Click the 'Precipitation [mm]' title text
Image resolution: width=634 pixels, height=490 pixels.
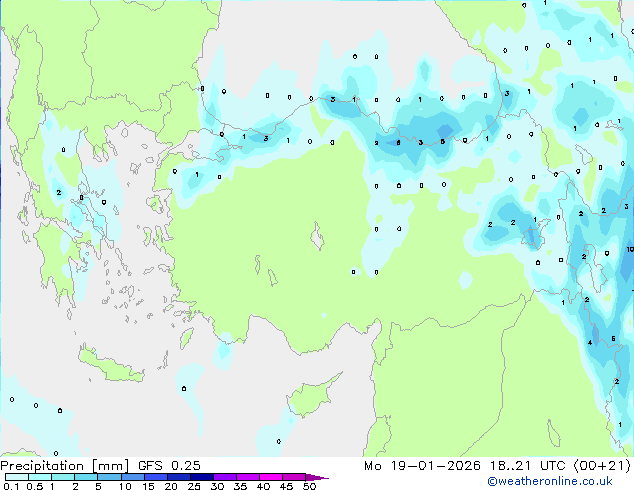point(65,466)
